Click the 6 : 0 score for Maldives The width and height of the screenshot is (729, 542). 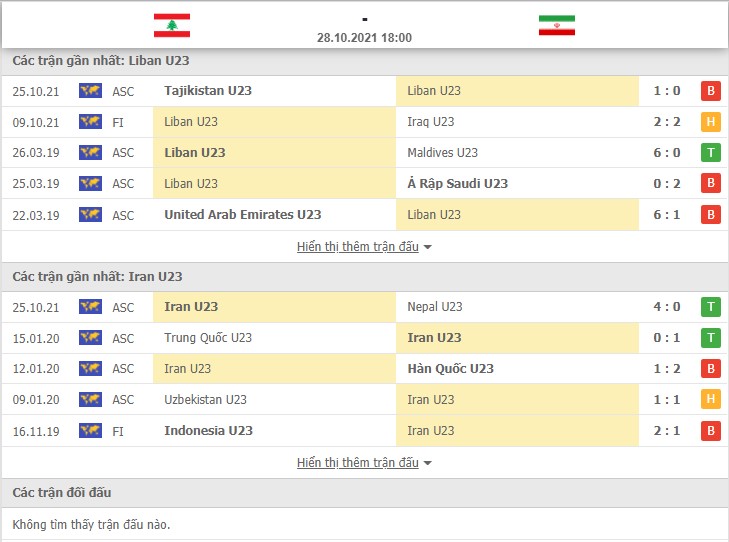pos(667,152)
